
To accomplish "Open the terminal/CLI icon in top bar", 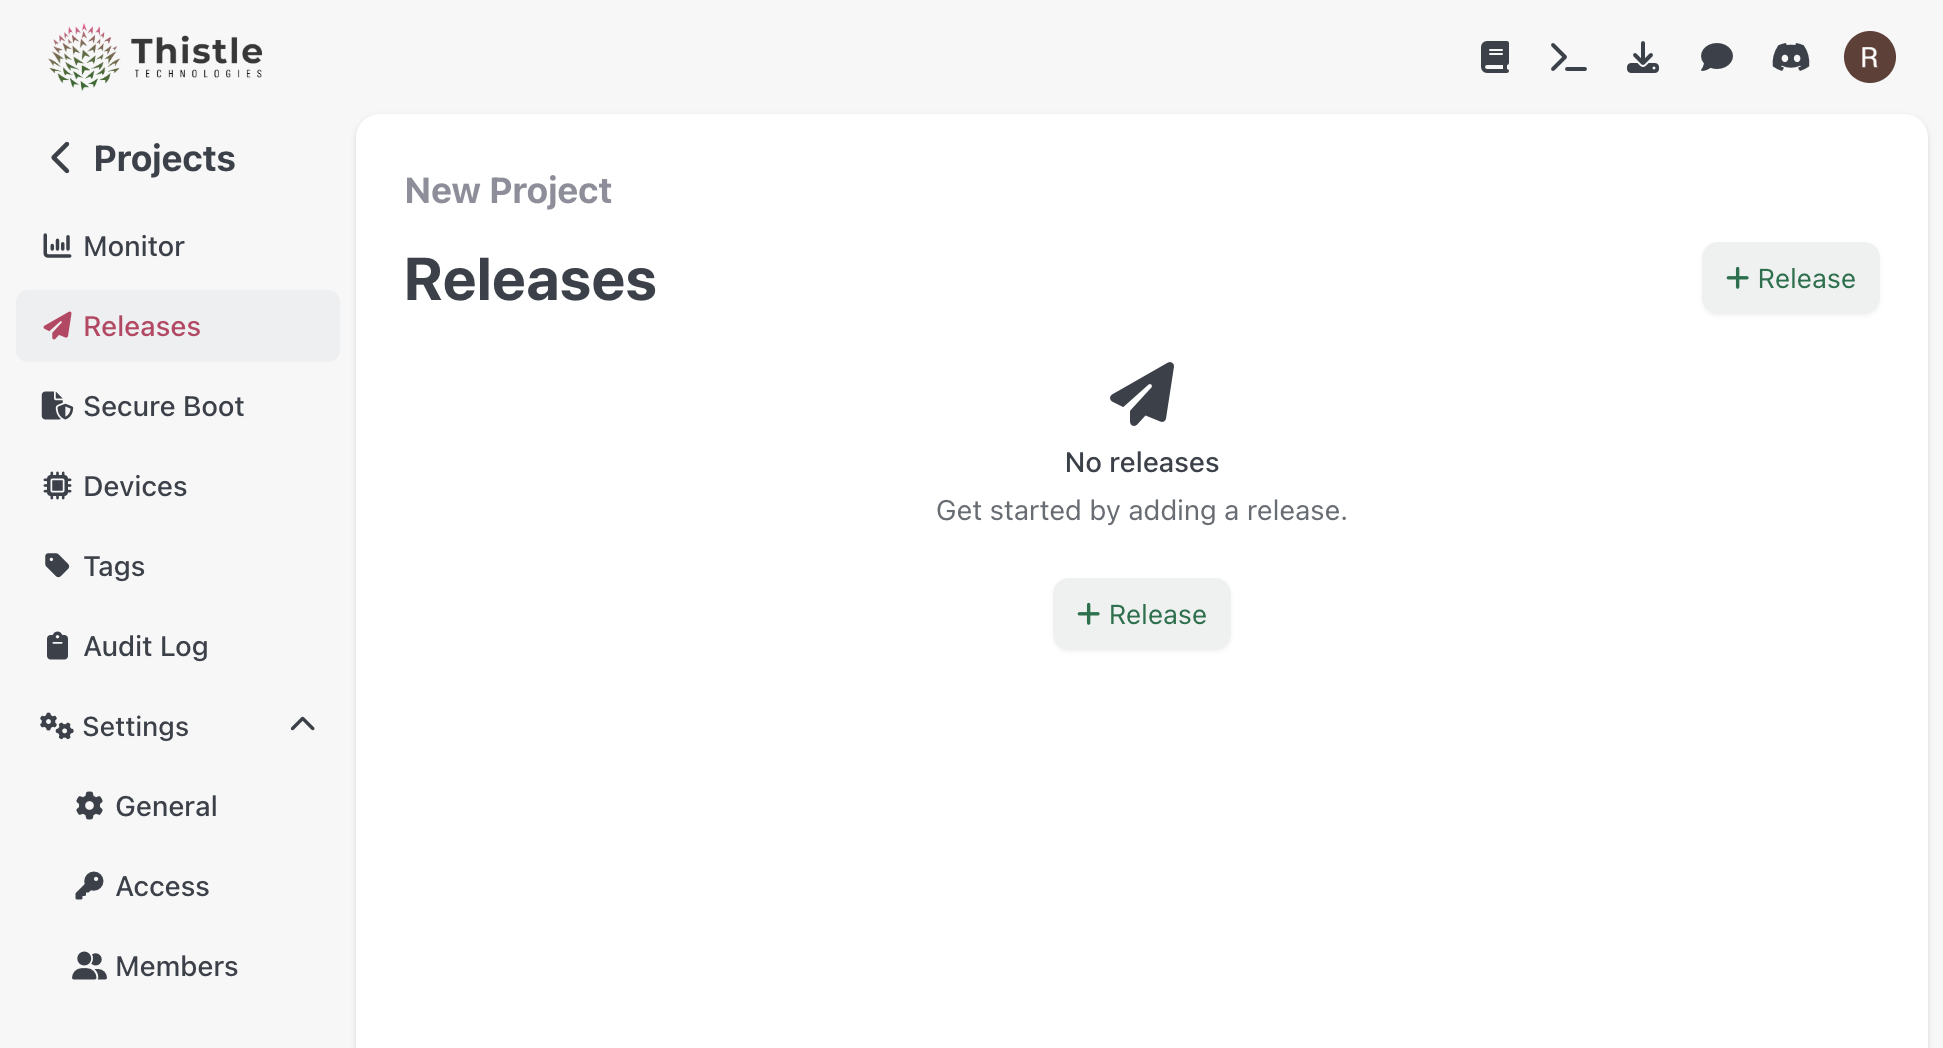I will coord(1568,57).
